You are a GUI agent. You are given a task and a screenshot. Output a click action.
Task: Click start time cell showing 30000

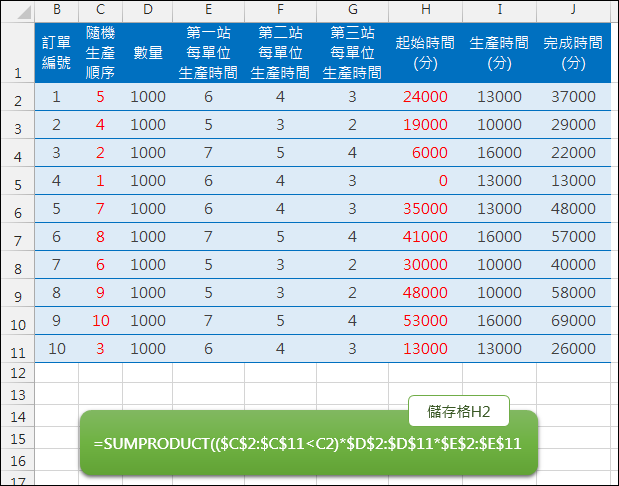coord(426,265)
